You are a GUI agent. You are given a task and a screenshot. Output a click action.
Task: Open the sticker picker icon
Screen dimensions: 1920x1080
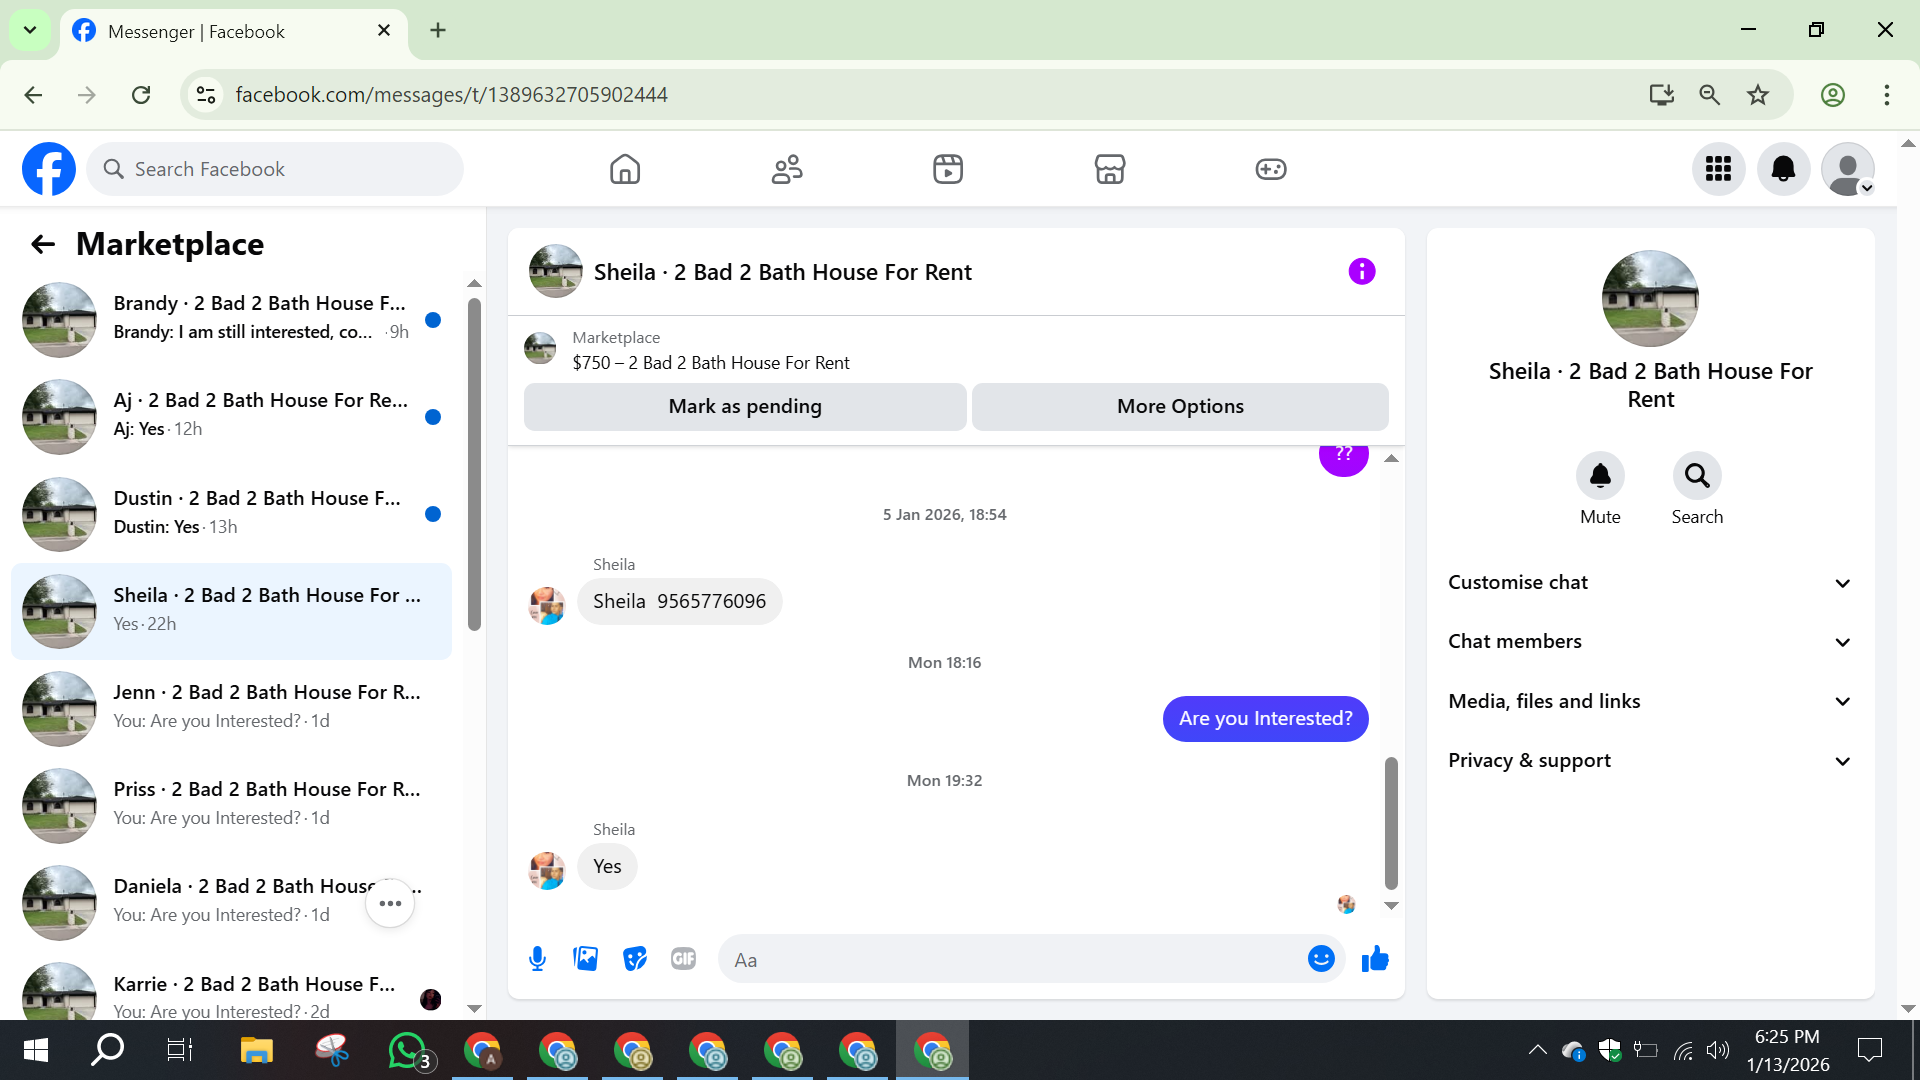click(635, 960)
